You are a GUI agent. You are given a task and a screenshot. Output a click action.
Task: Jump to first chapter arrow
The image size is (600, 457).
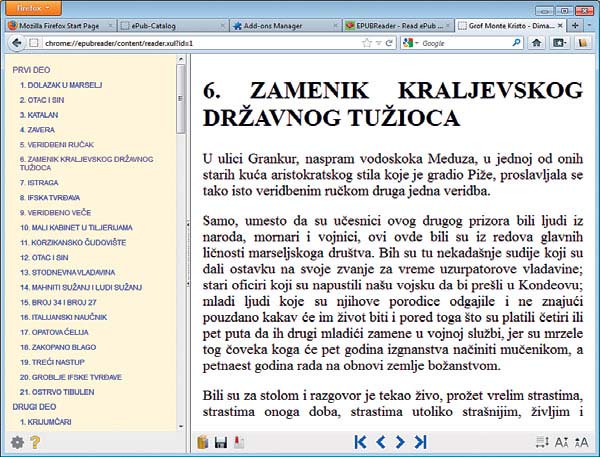pyautogui.click(x=360, y=442)
